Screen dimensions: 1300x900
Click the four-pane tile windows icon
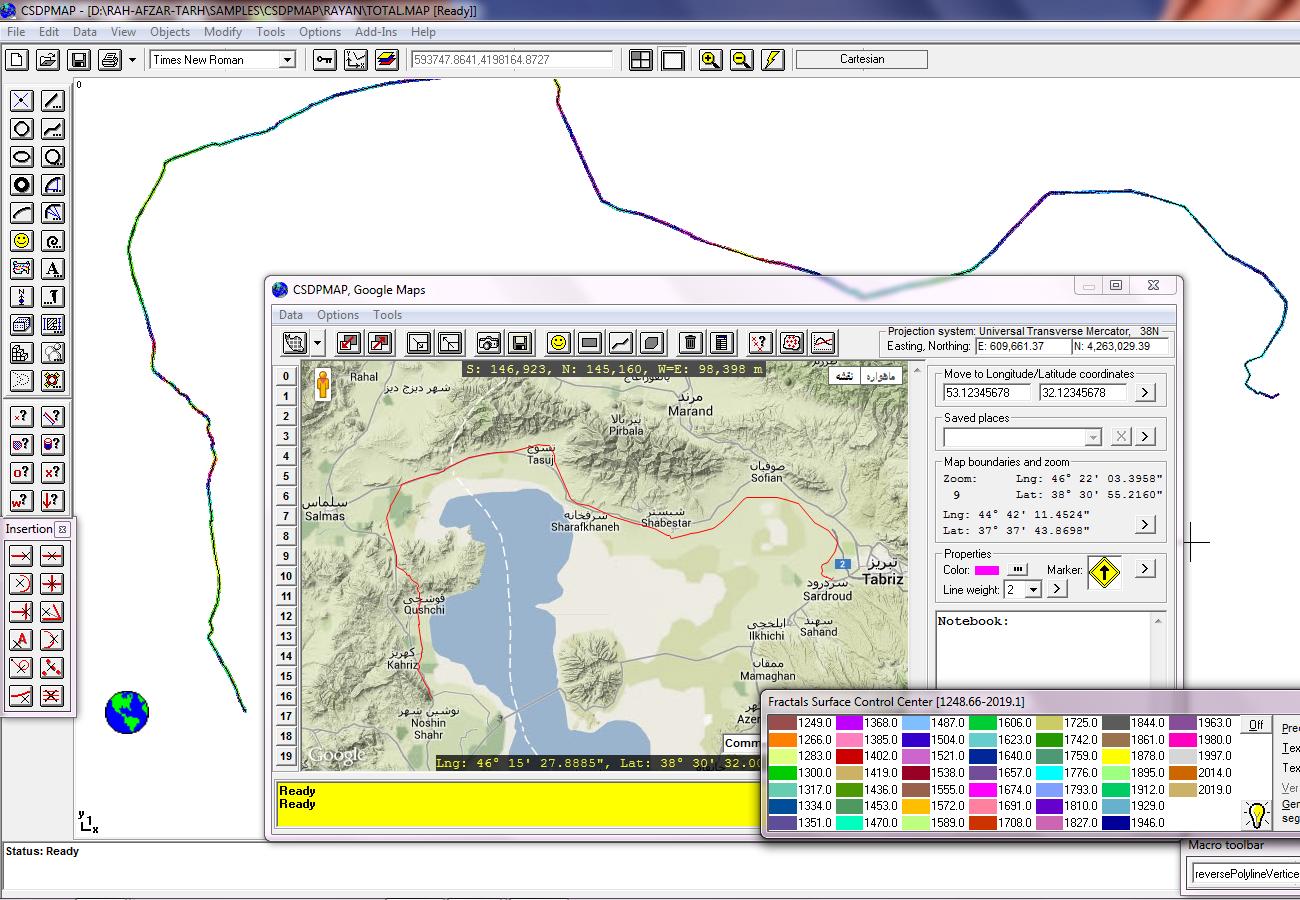point(641,60)
